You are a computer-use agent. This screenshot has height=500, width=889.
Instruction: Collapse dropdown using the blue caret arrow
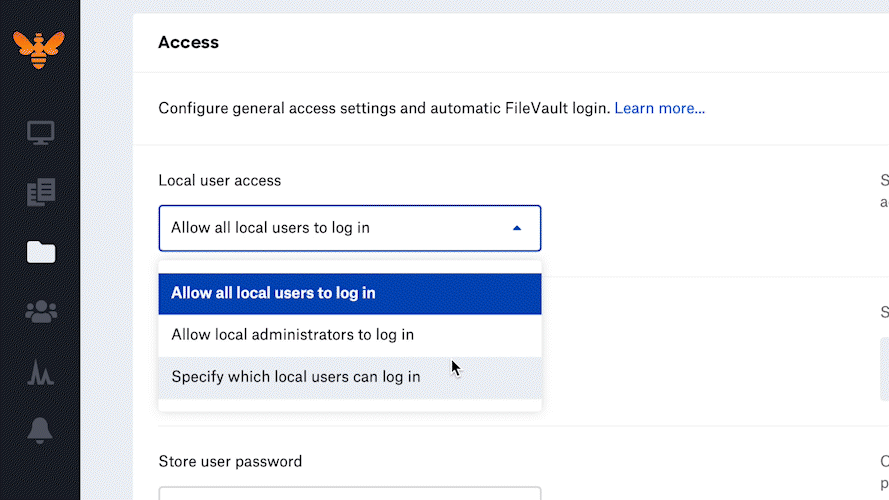(517, 228)
